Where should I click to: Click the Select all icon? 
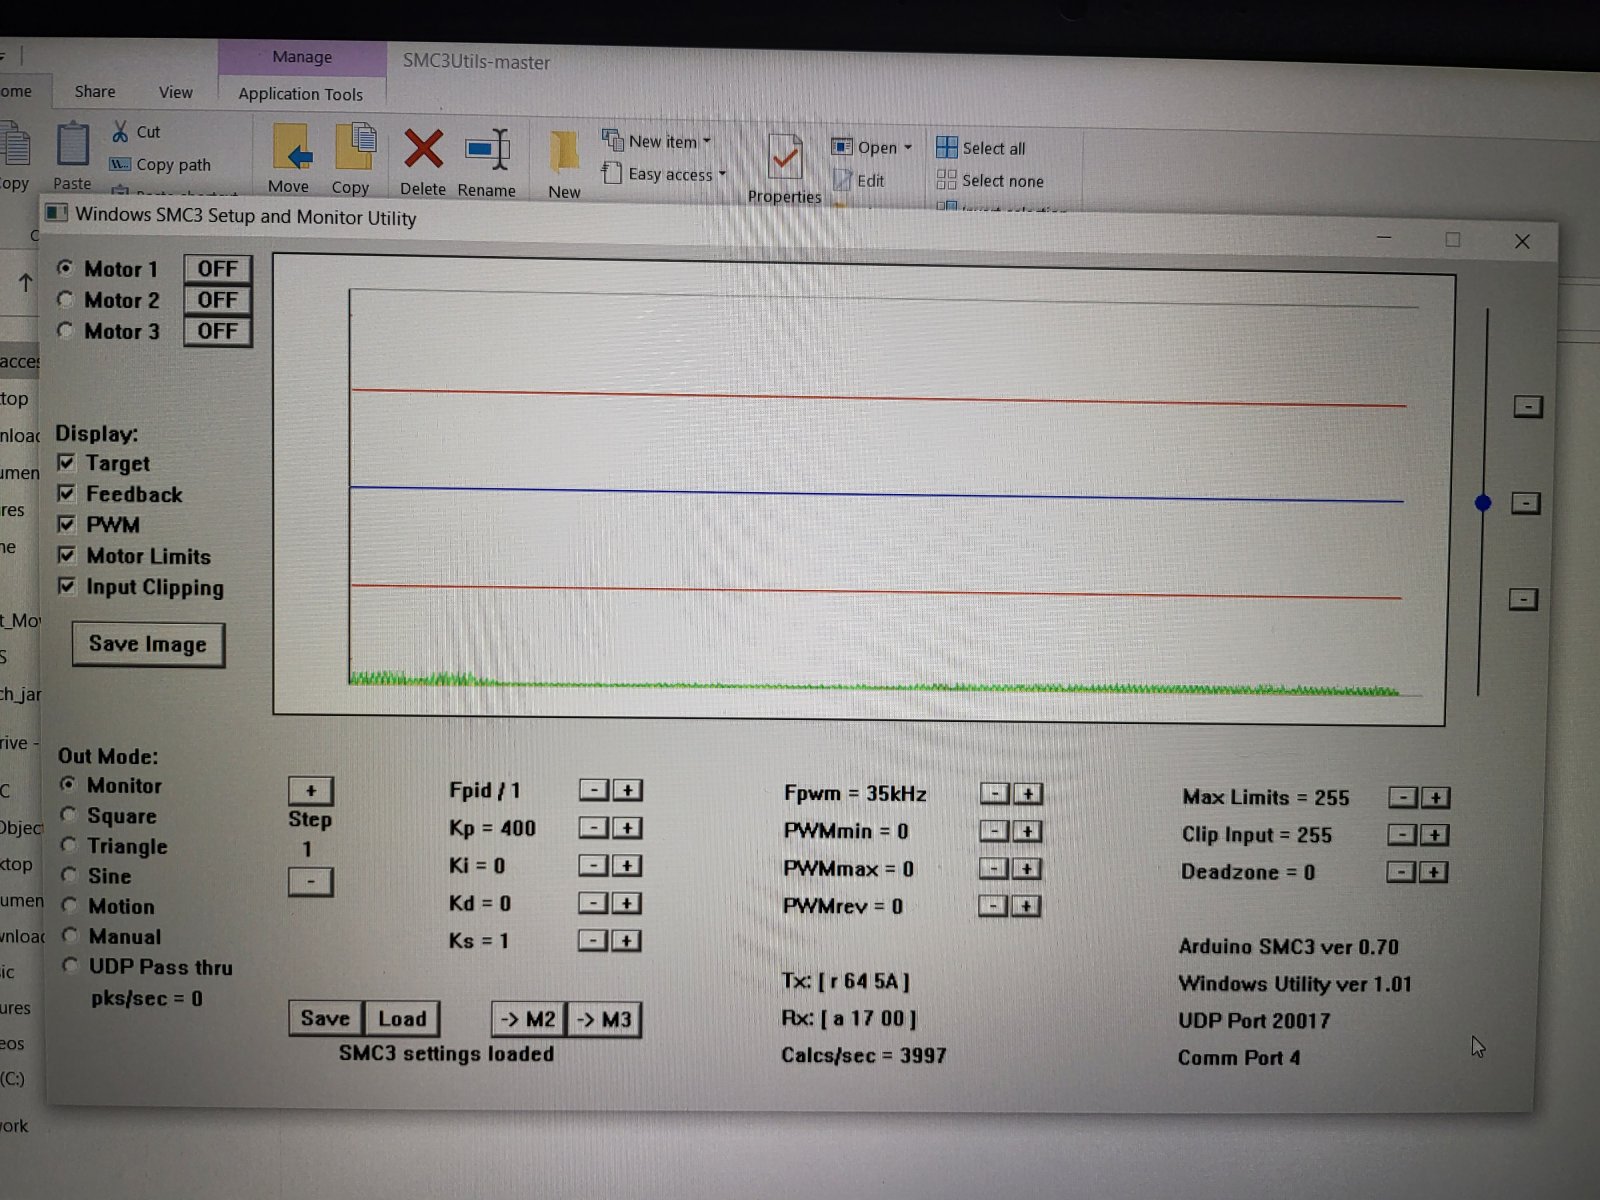[x=946, y=148]
